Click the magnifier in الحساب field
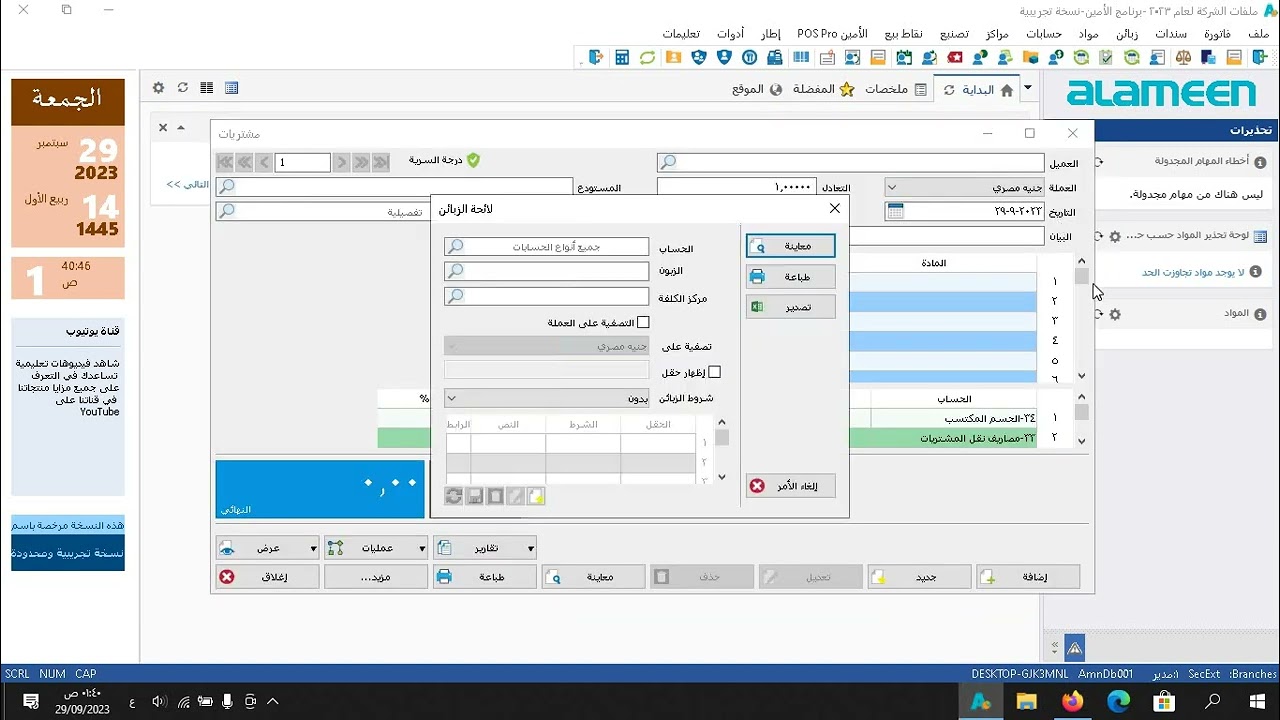This screenshot has width=1280, height=720. (455, 246)
